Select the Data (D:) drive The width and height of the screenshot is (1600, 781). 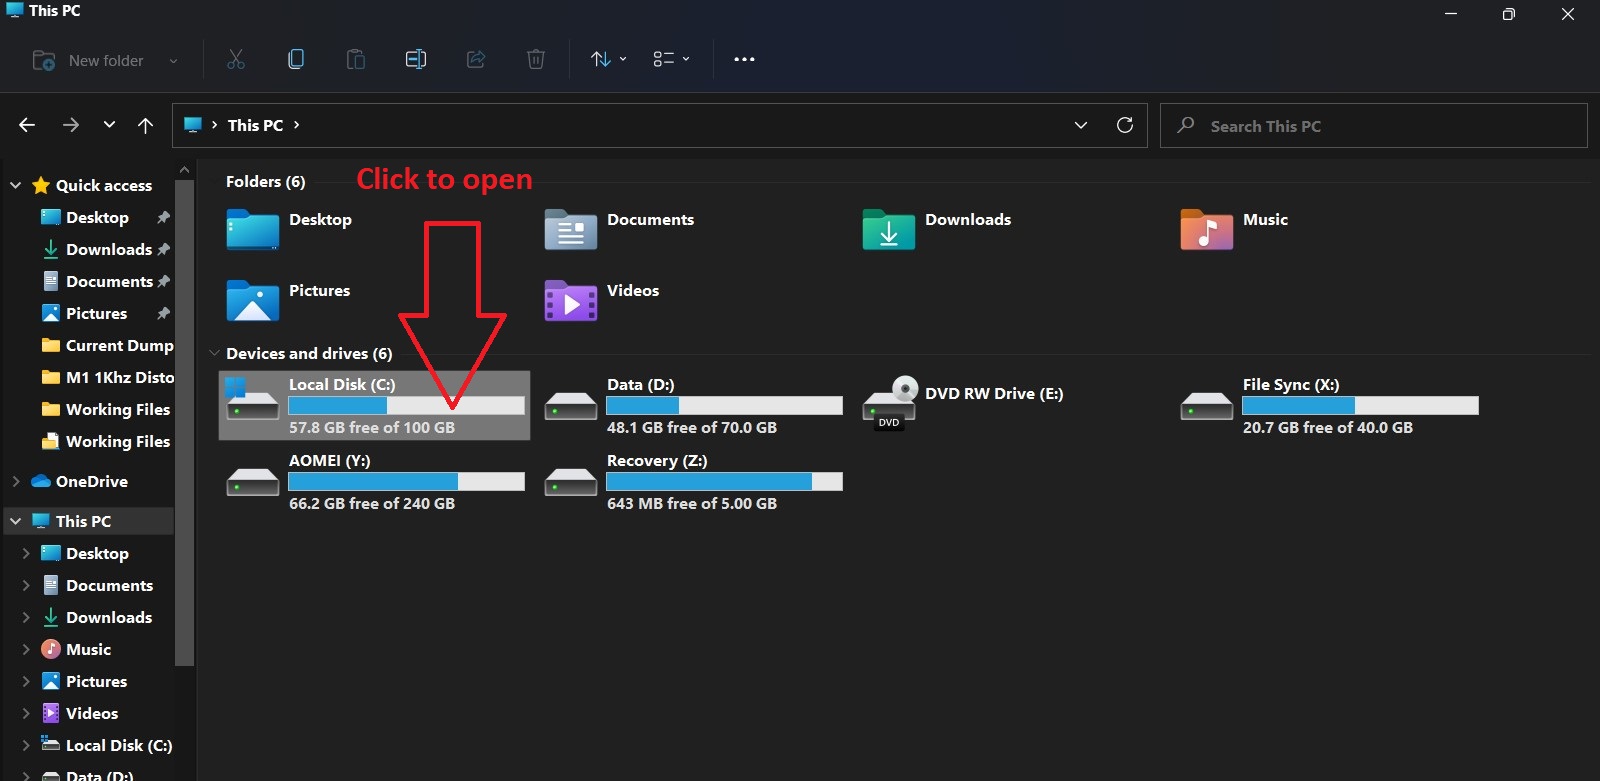pos(693,405)
